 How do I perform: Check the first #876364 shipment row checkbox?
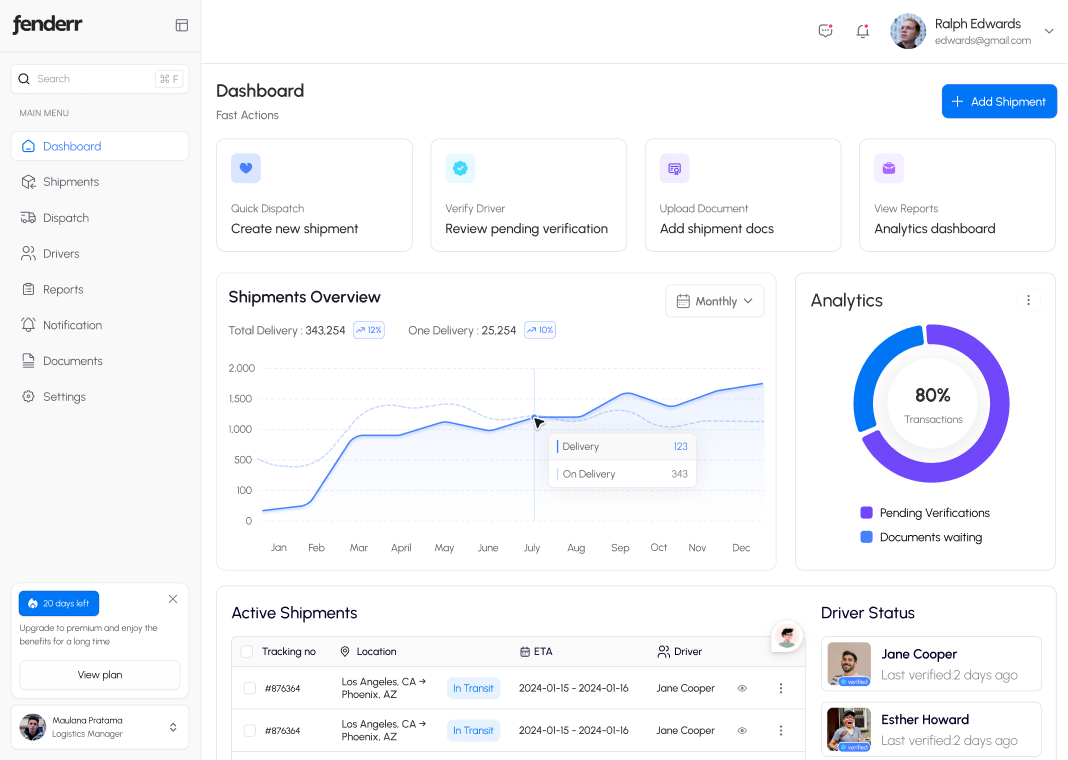click(250, 688)
